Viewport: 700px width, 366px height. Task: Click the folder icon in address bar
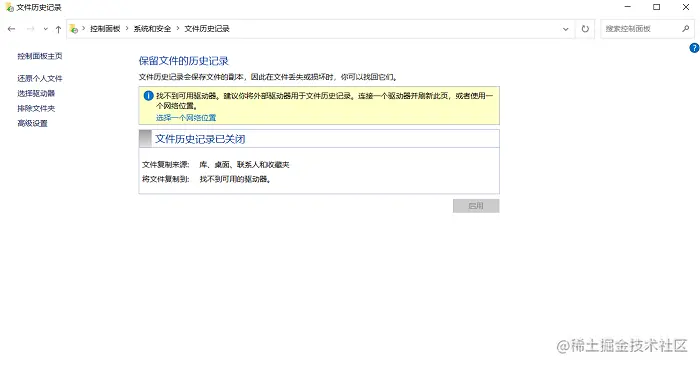tap(74, 29)
